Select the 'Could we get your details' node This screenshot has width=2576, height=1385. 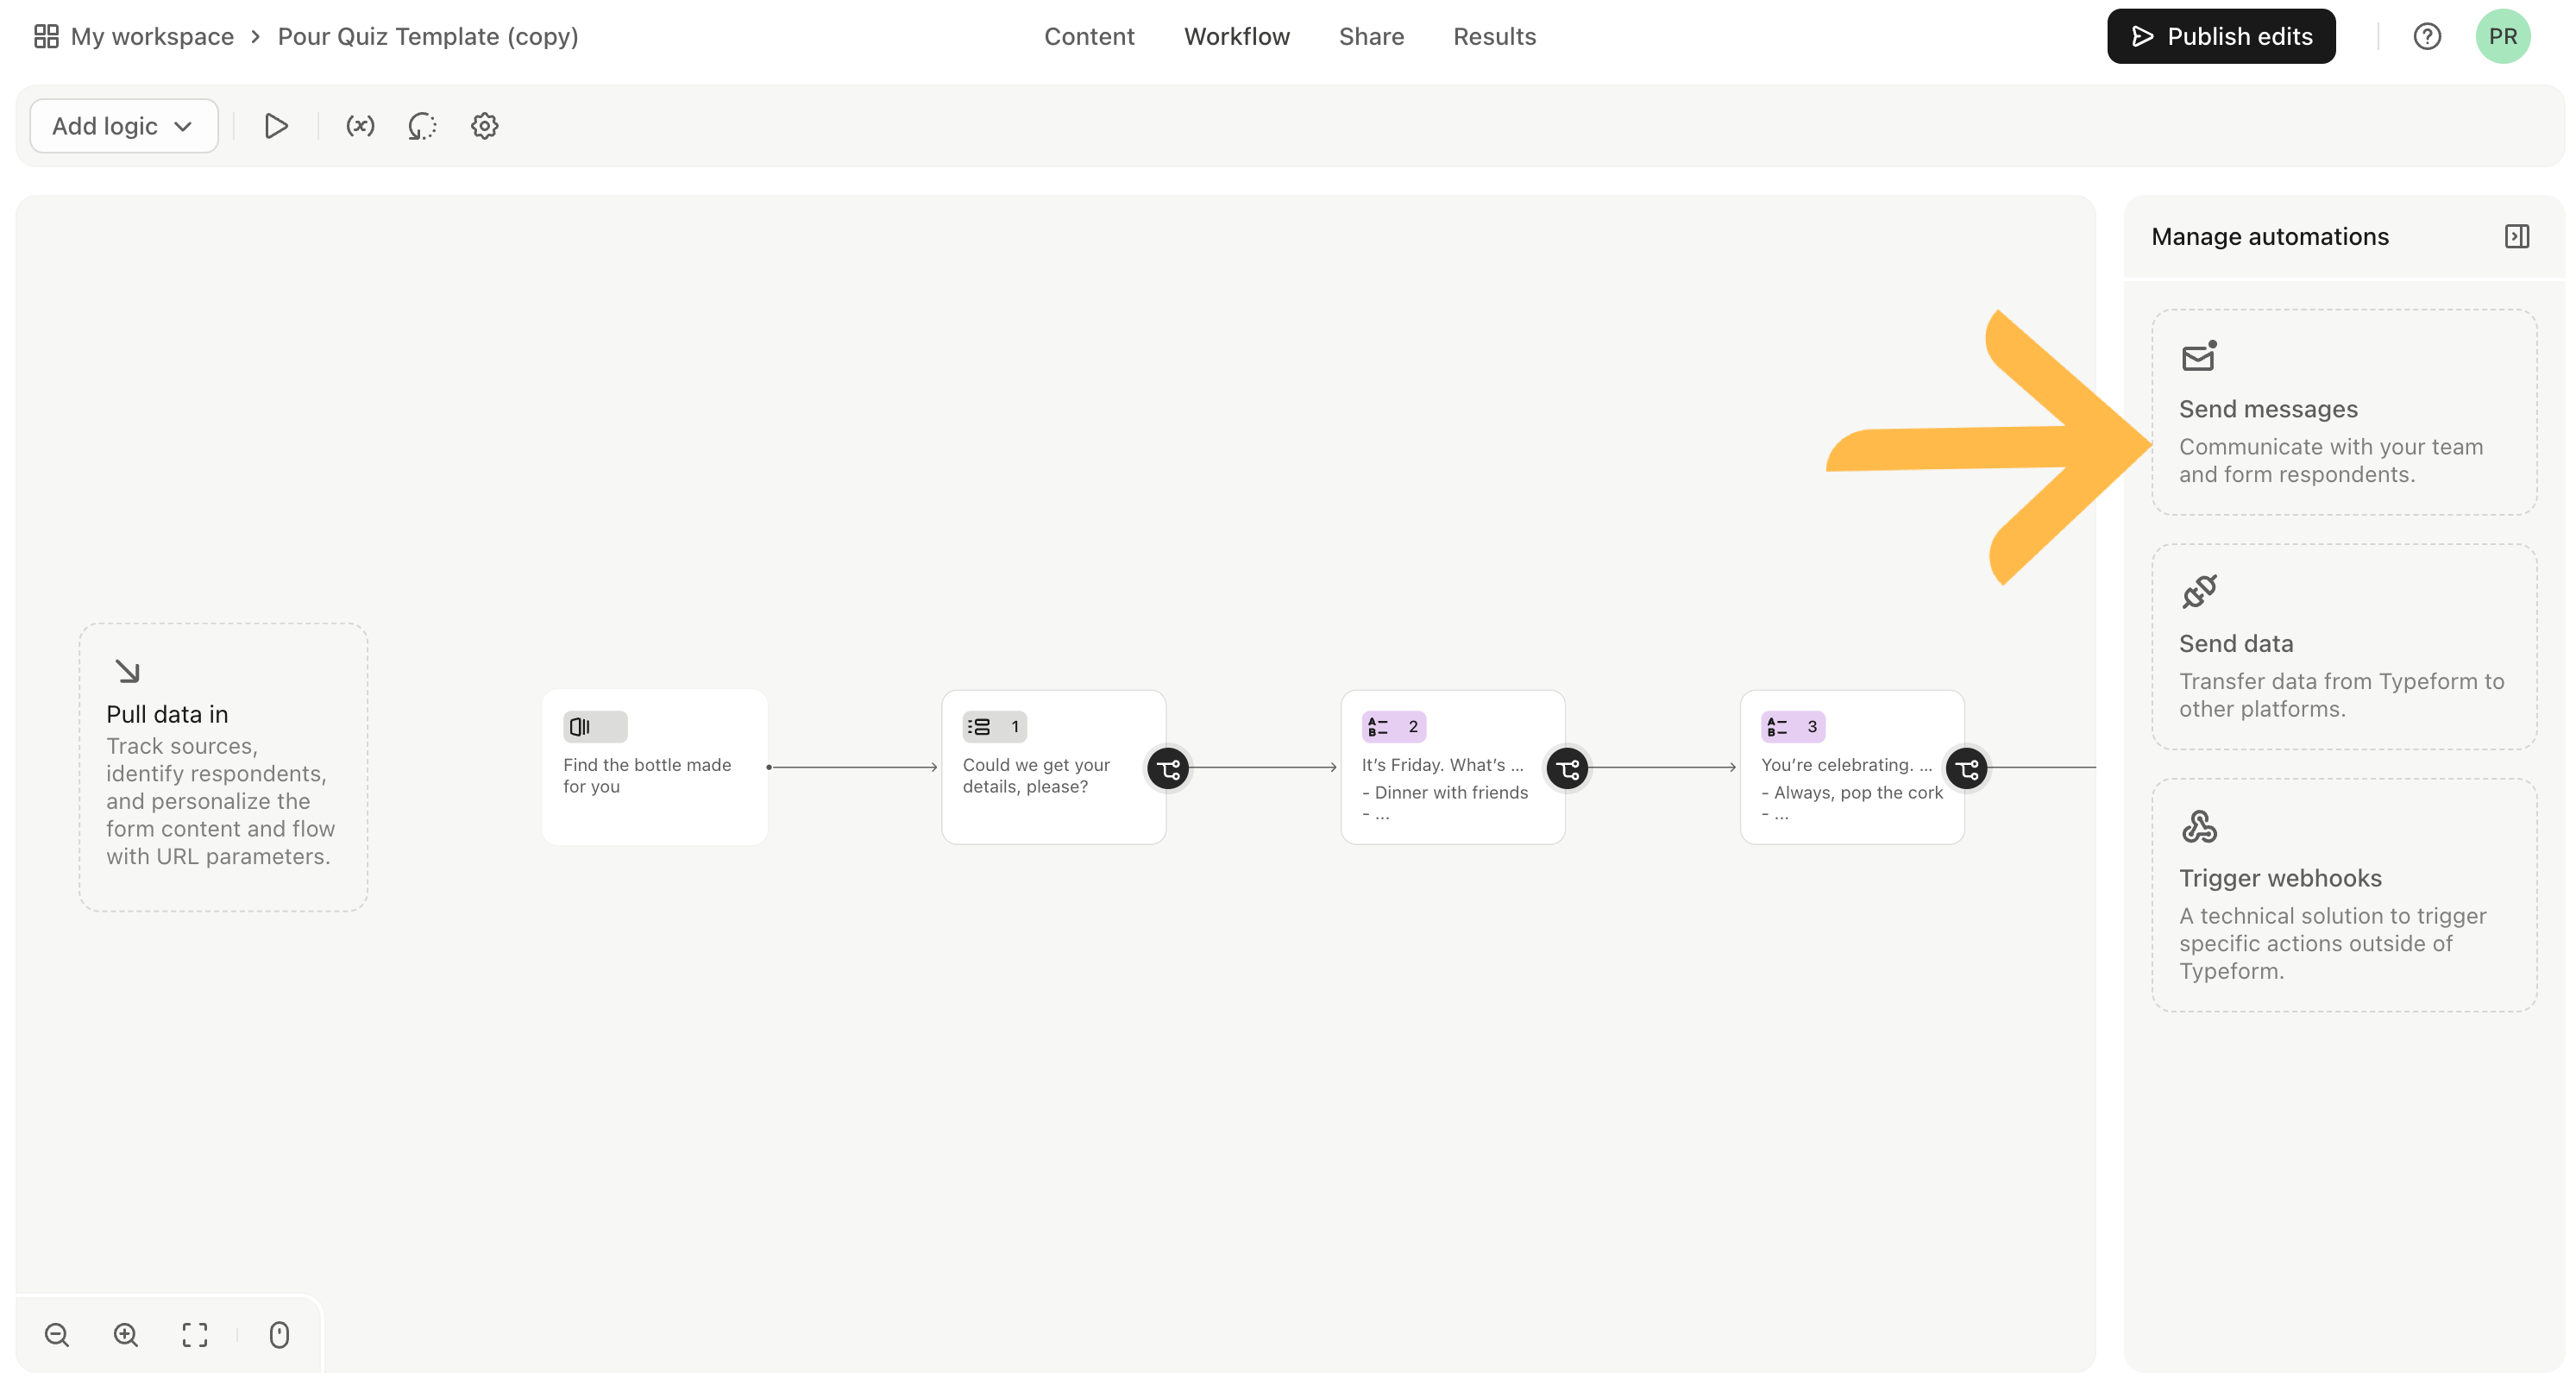click(1054, 767)
